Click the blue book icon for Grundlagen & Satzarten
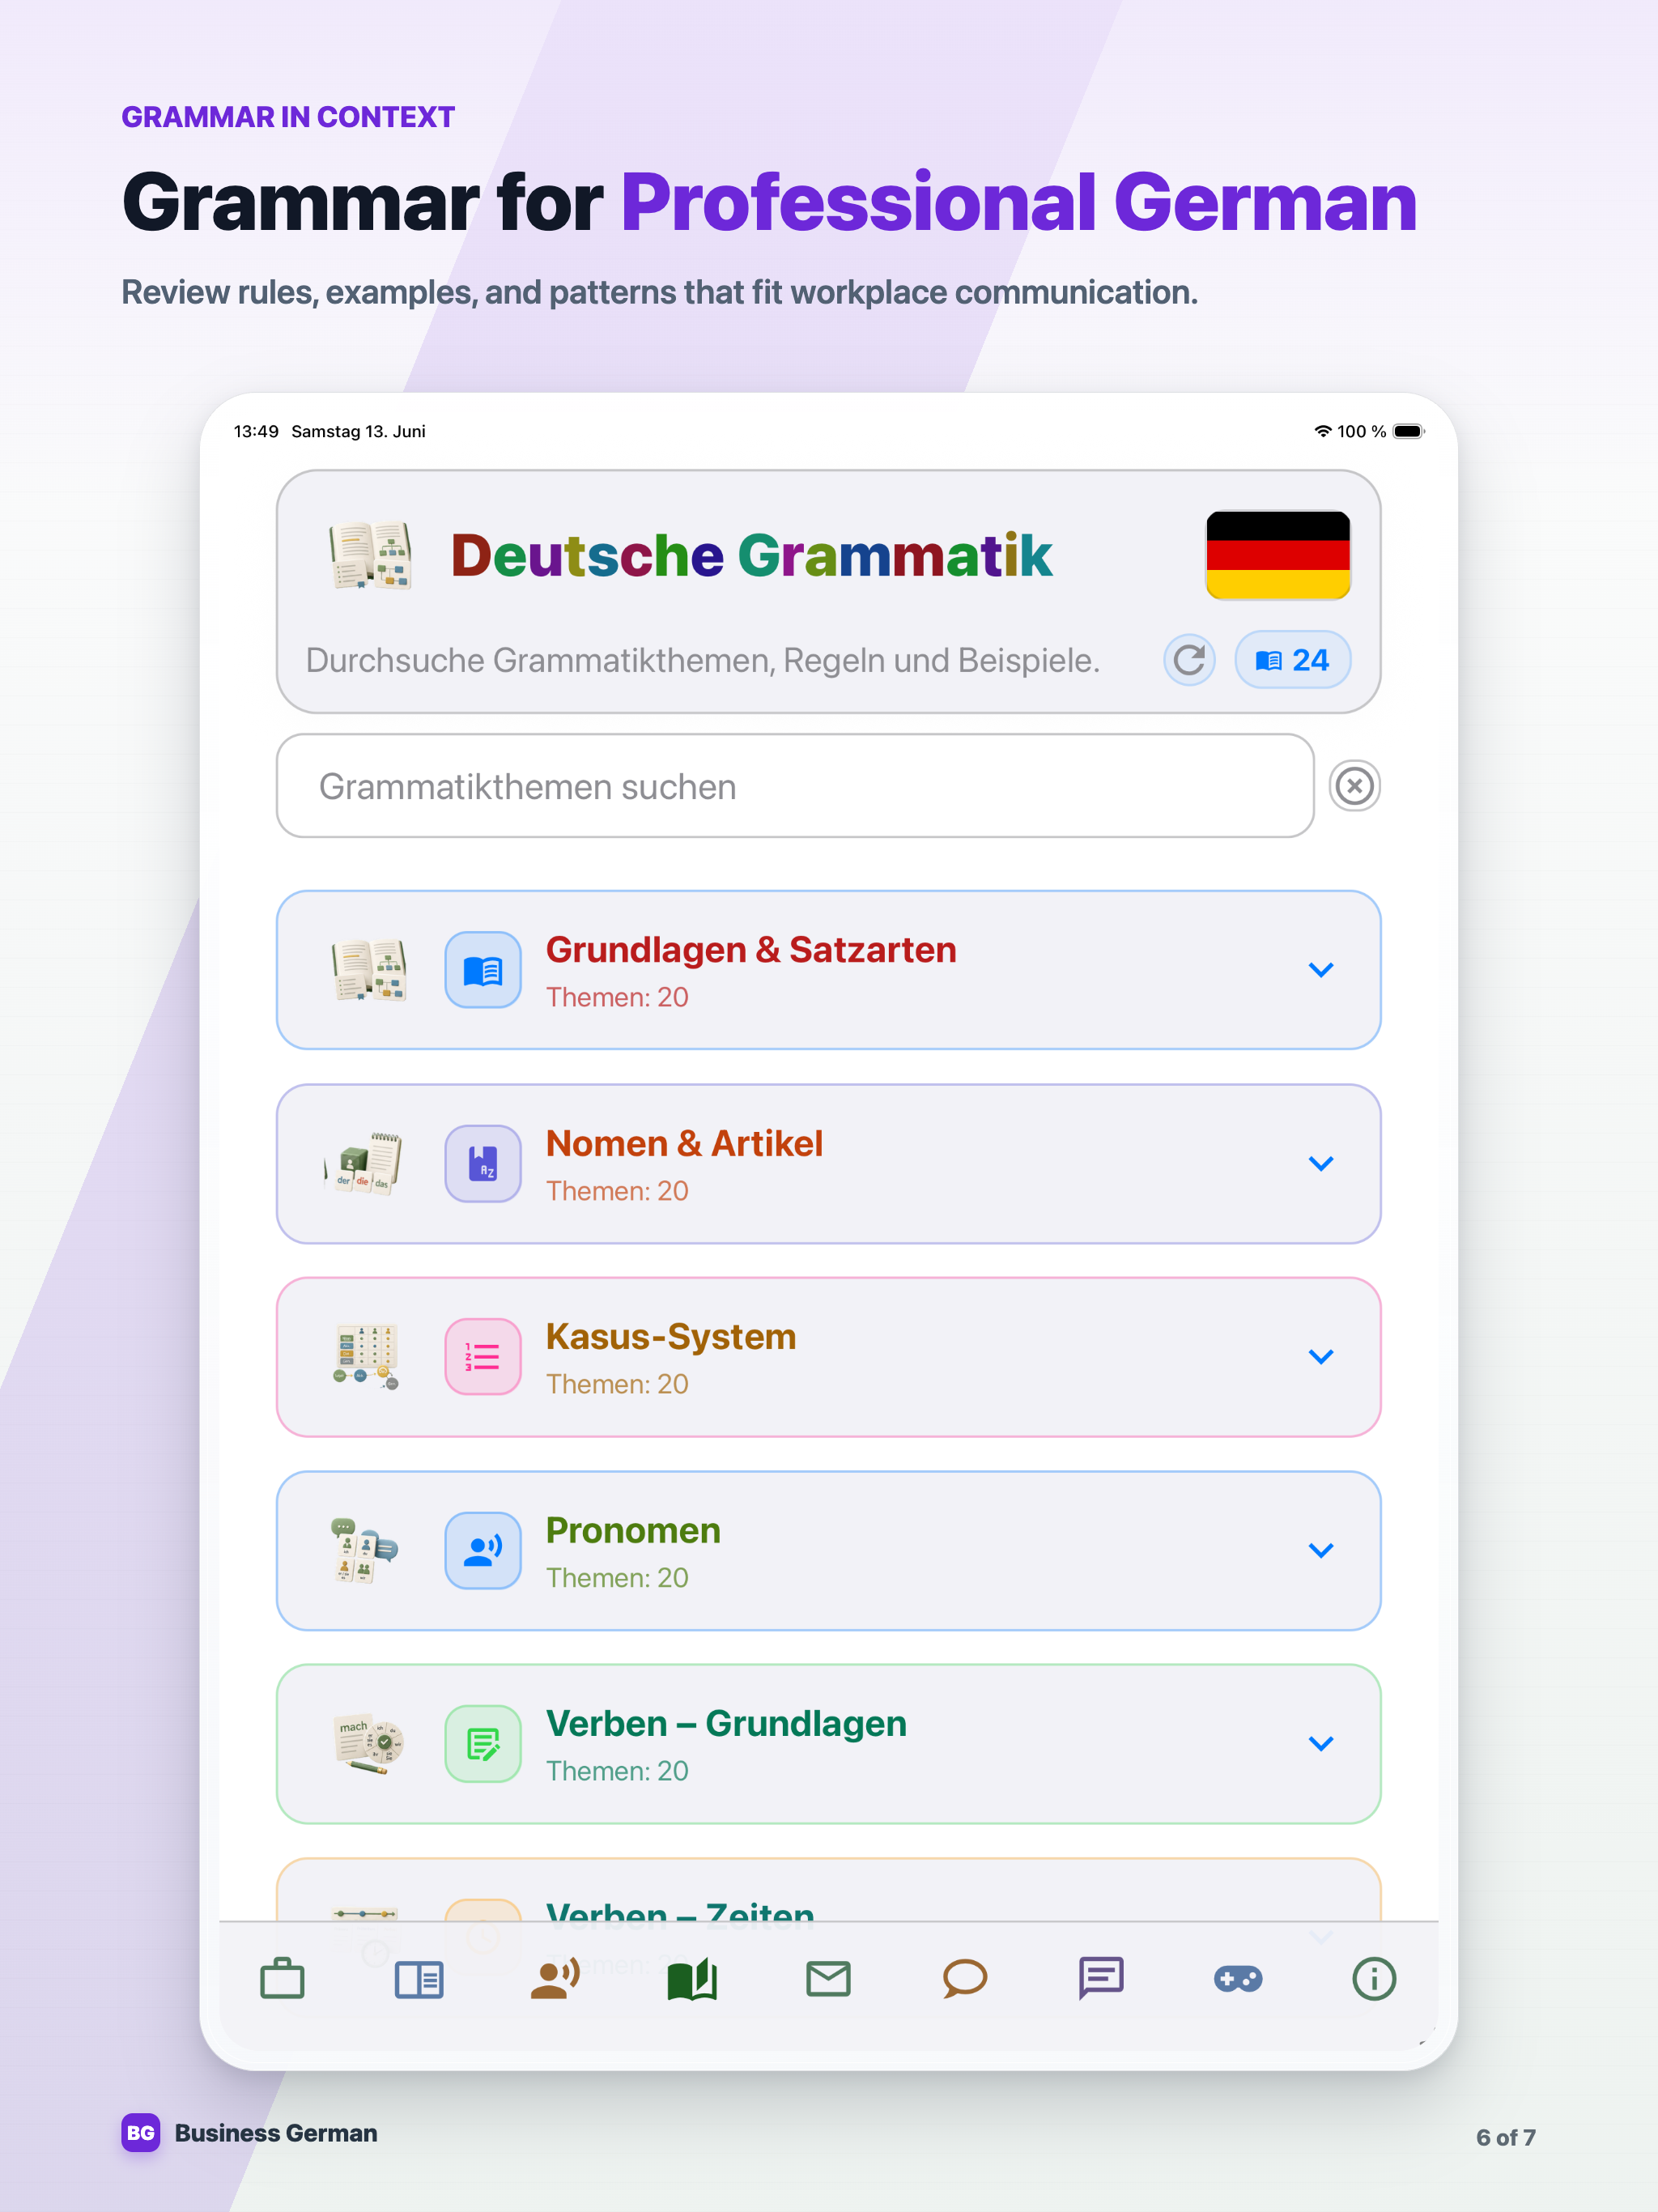The height and width of the screenshot is (2212, 1658). (x=483, y=970)
